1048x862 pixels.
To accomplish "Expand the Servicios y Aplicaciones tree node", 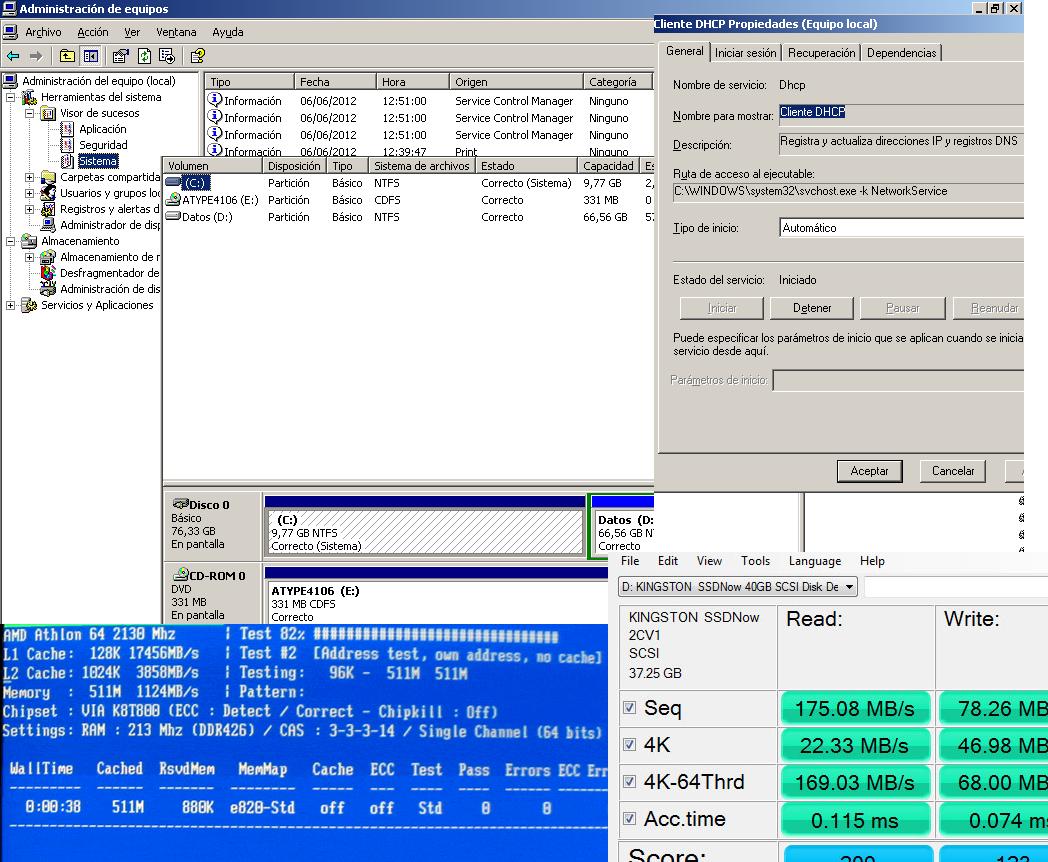I will coord(12,306).
